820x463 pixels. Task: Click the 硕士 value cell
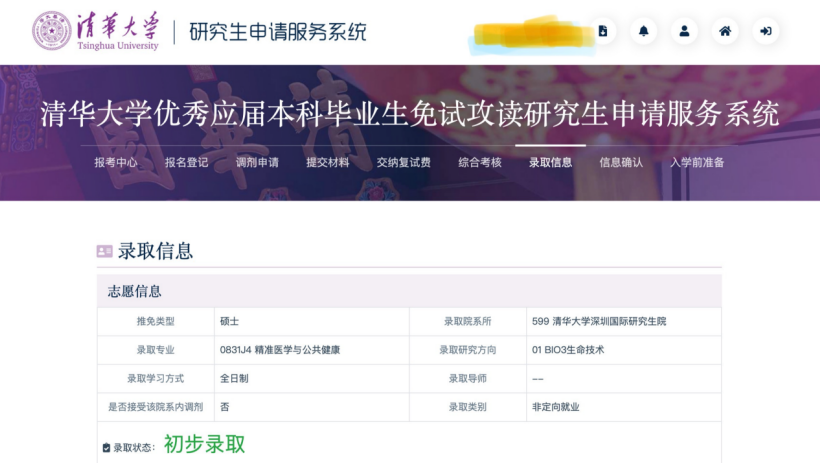click(x=312, y=321)
